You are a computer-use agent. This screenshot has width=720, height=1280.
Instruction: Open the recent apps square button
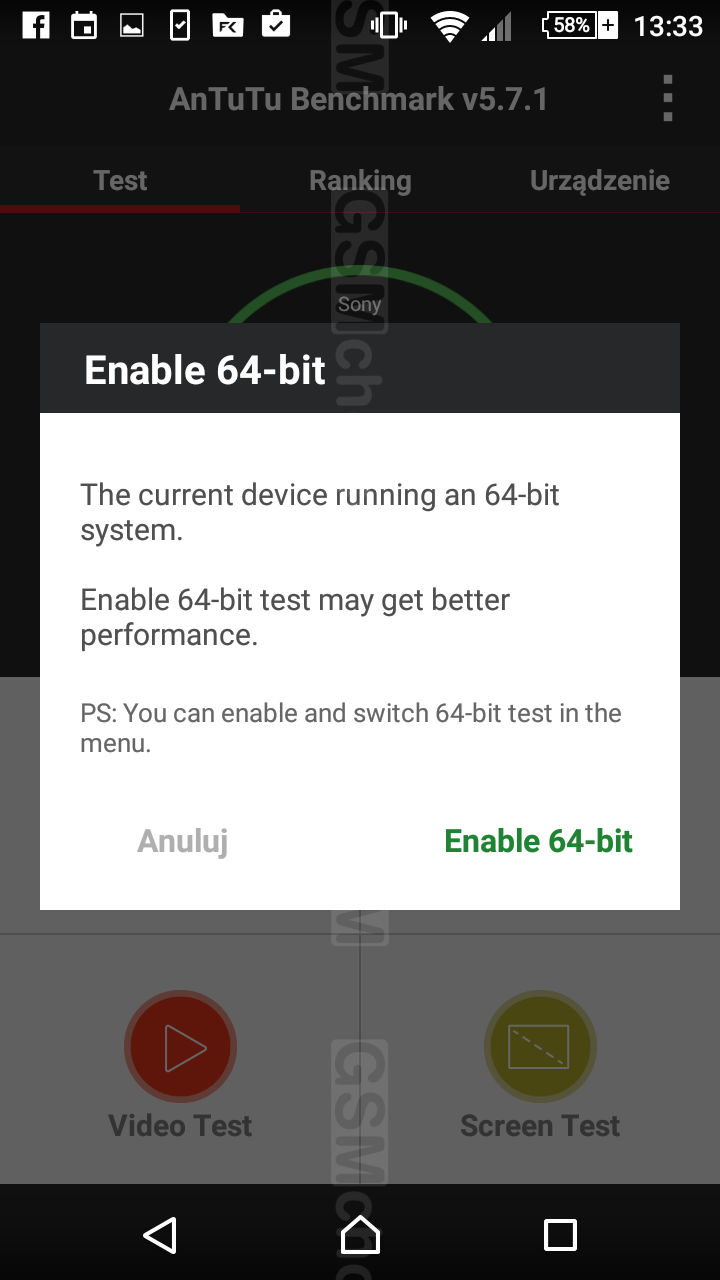(x=560, y=1235)
